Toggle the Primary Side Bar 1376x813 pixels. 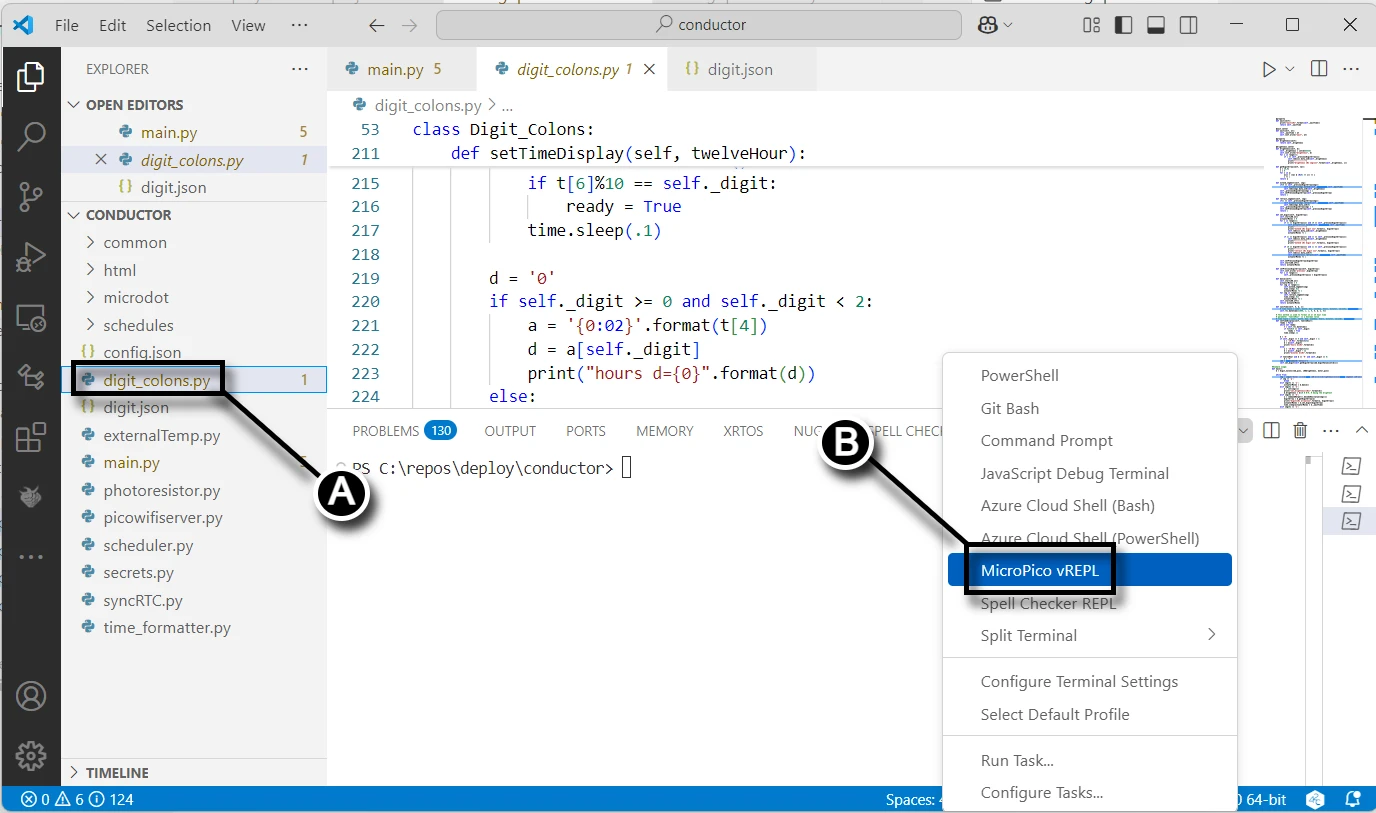[x=1123, y=25]
